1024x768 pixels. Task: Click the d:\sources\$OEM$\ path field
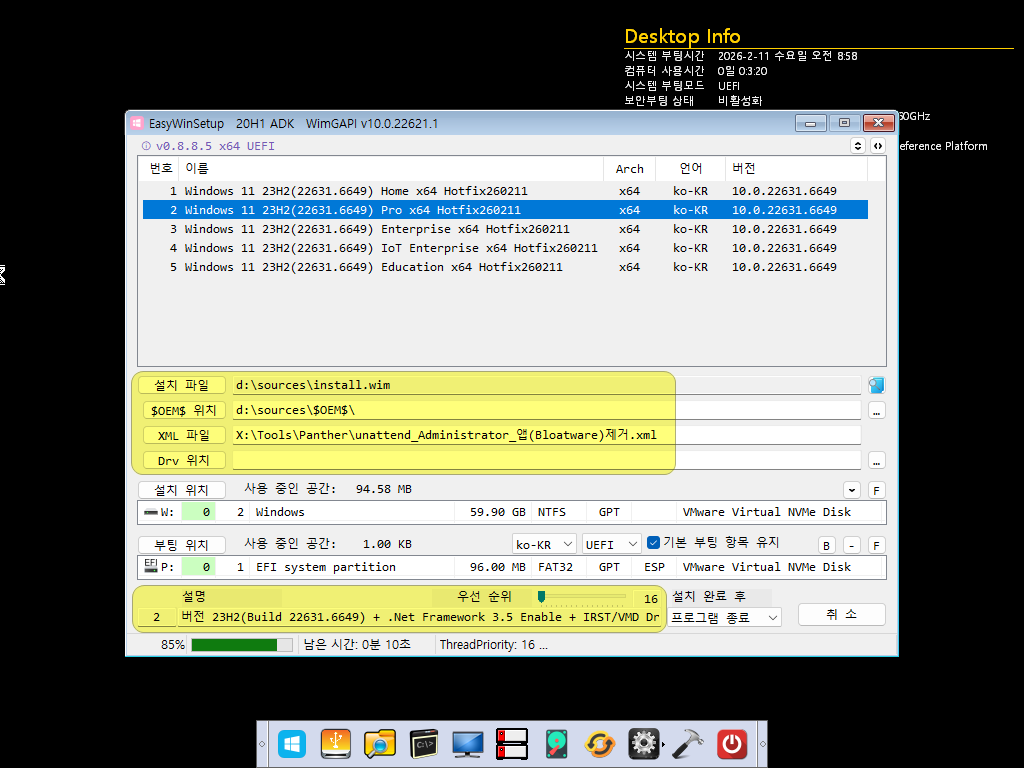coord(547,410)
